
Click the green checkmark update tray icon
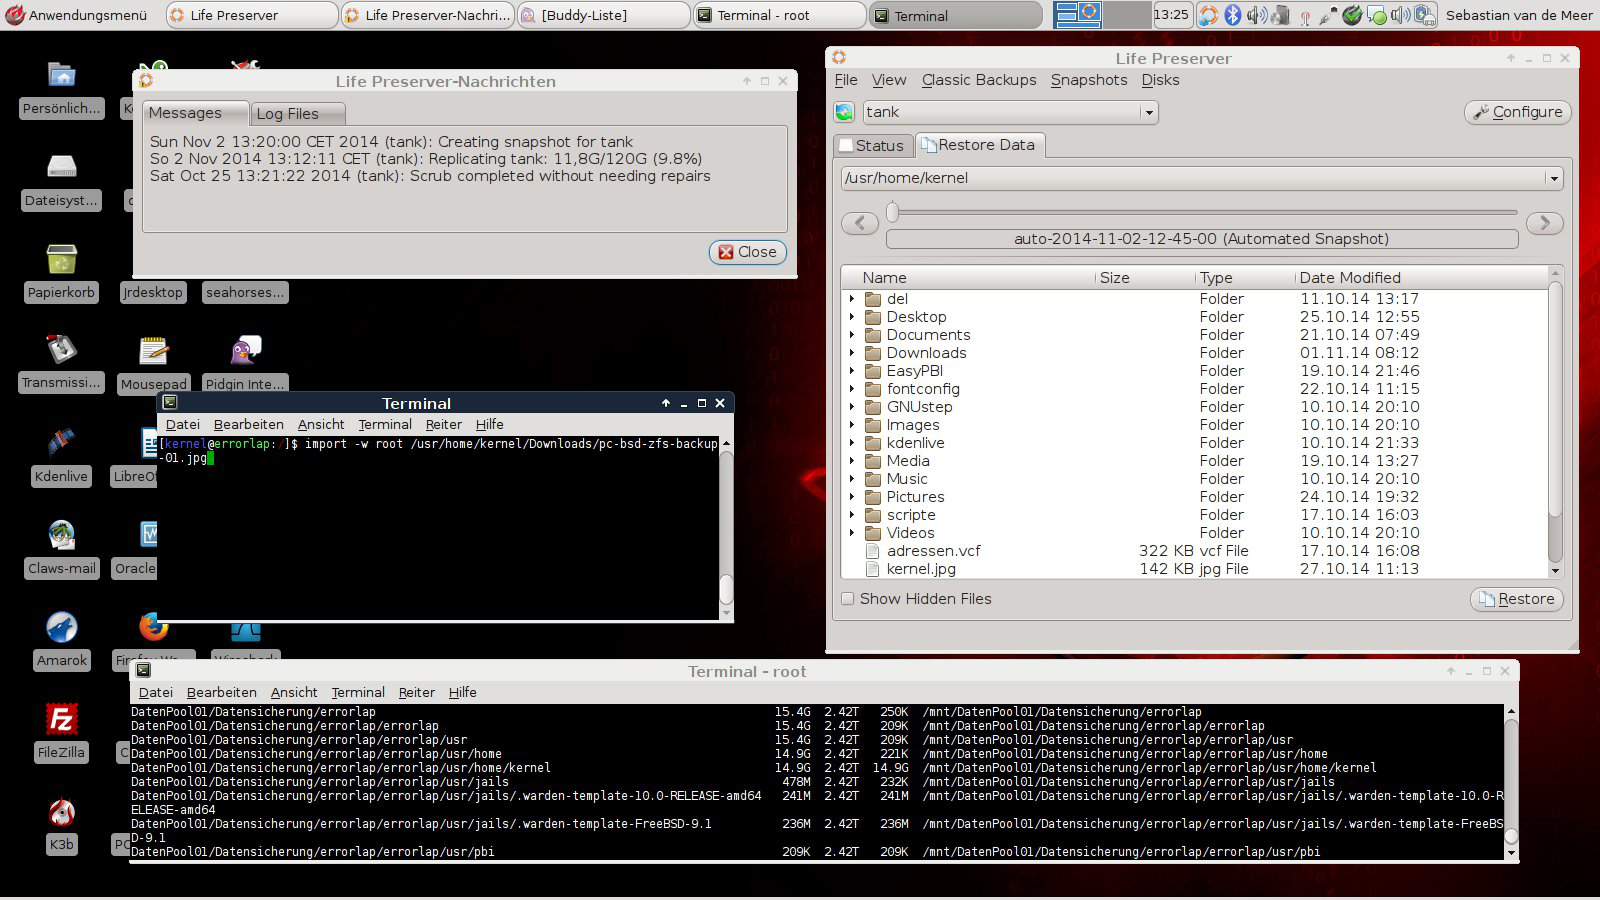pyautogui.click(x=1352, y=15)
